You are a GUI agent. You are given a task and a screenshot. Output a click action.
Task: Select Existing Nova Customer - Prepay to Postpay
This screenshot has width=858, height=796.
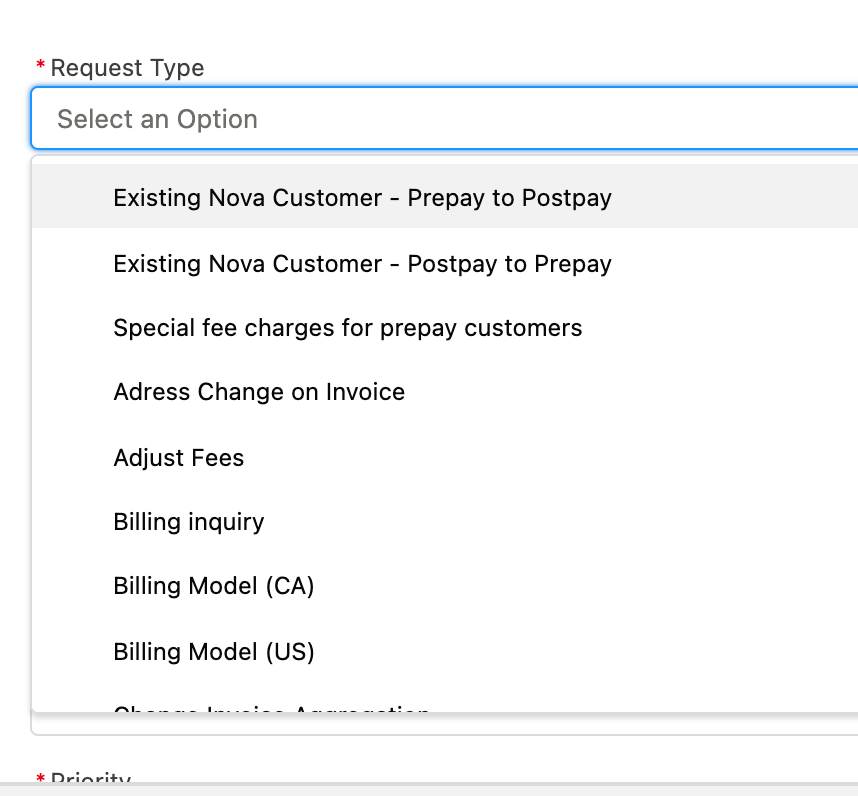(444, 196)
